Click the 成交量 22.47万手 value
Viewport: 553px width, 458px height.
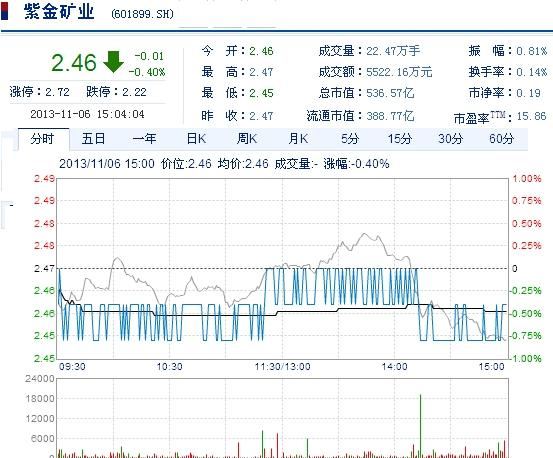pos(393,51)
